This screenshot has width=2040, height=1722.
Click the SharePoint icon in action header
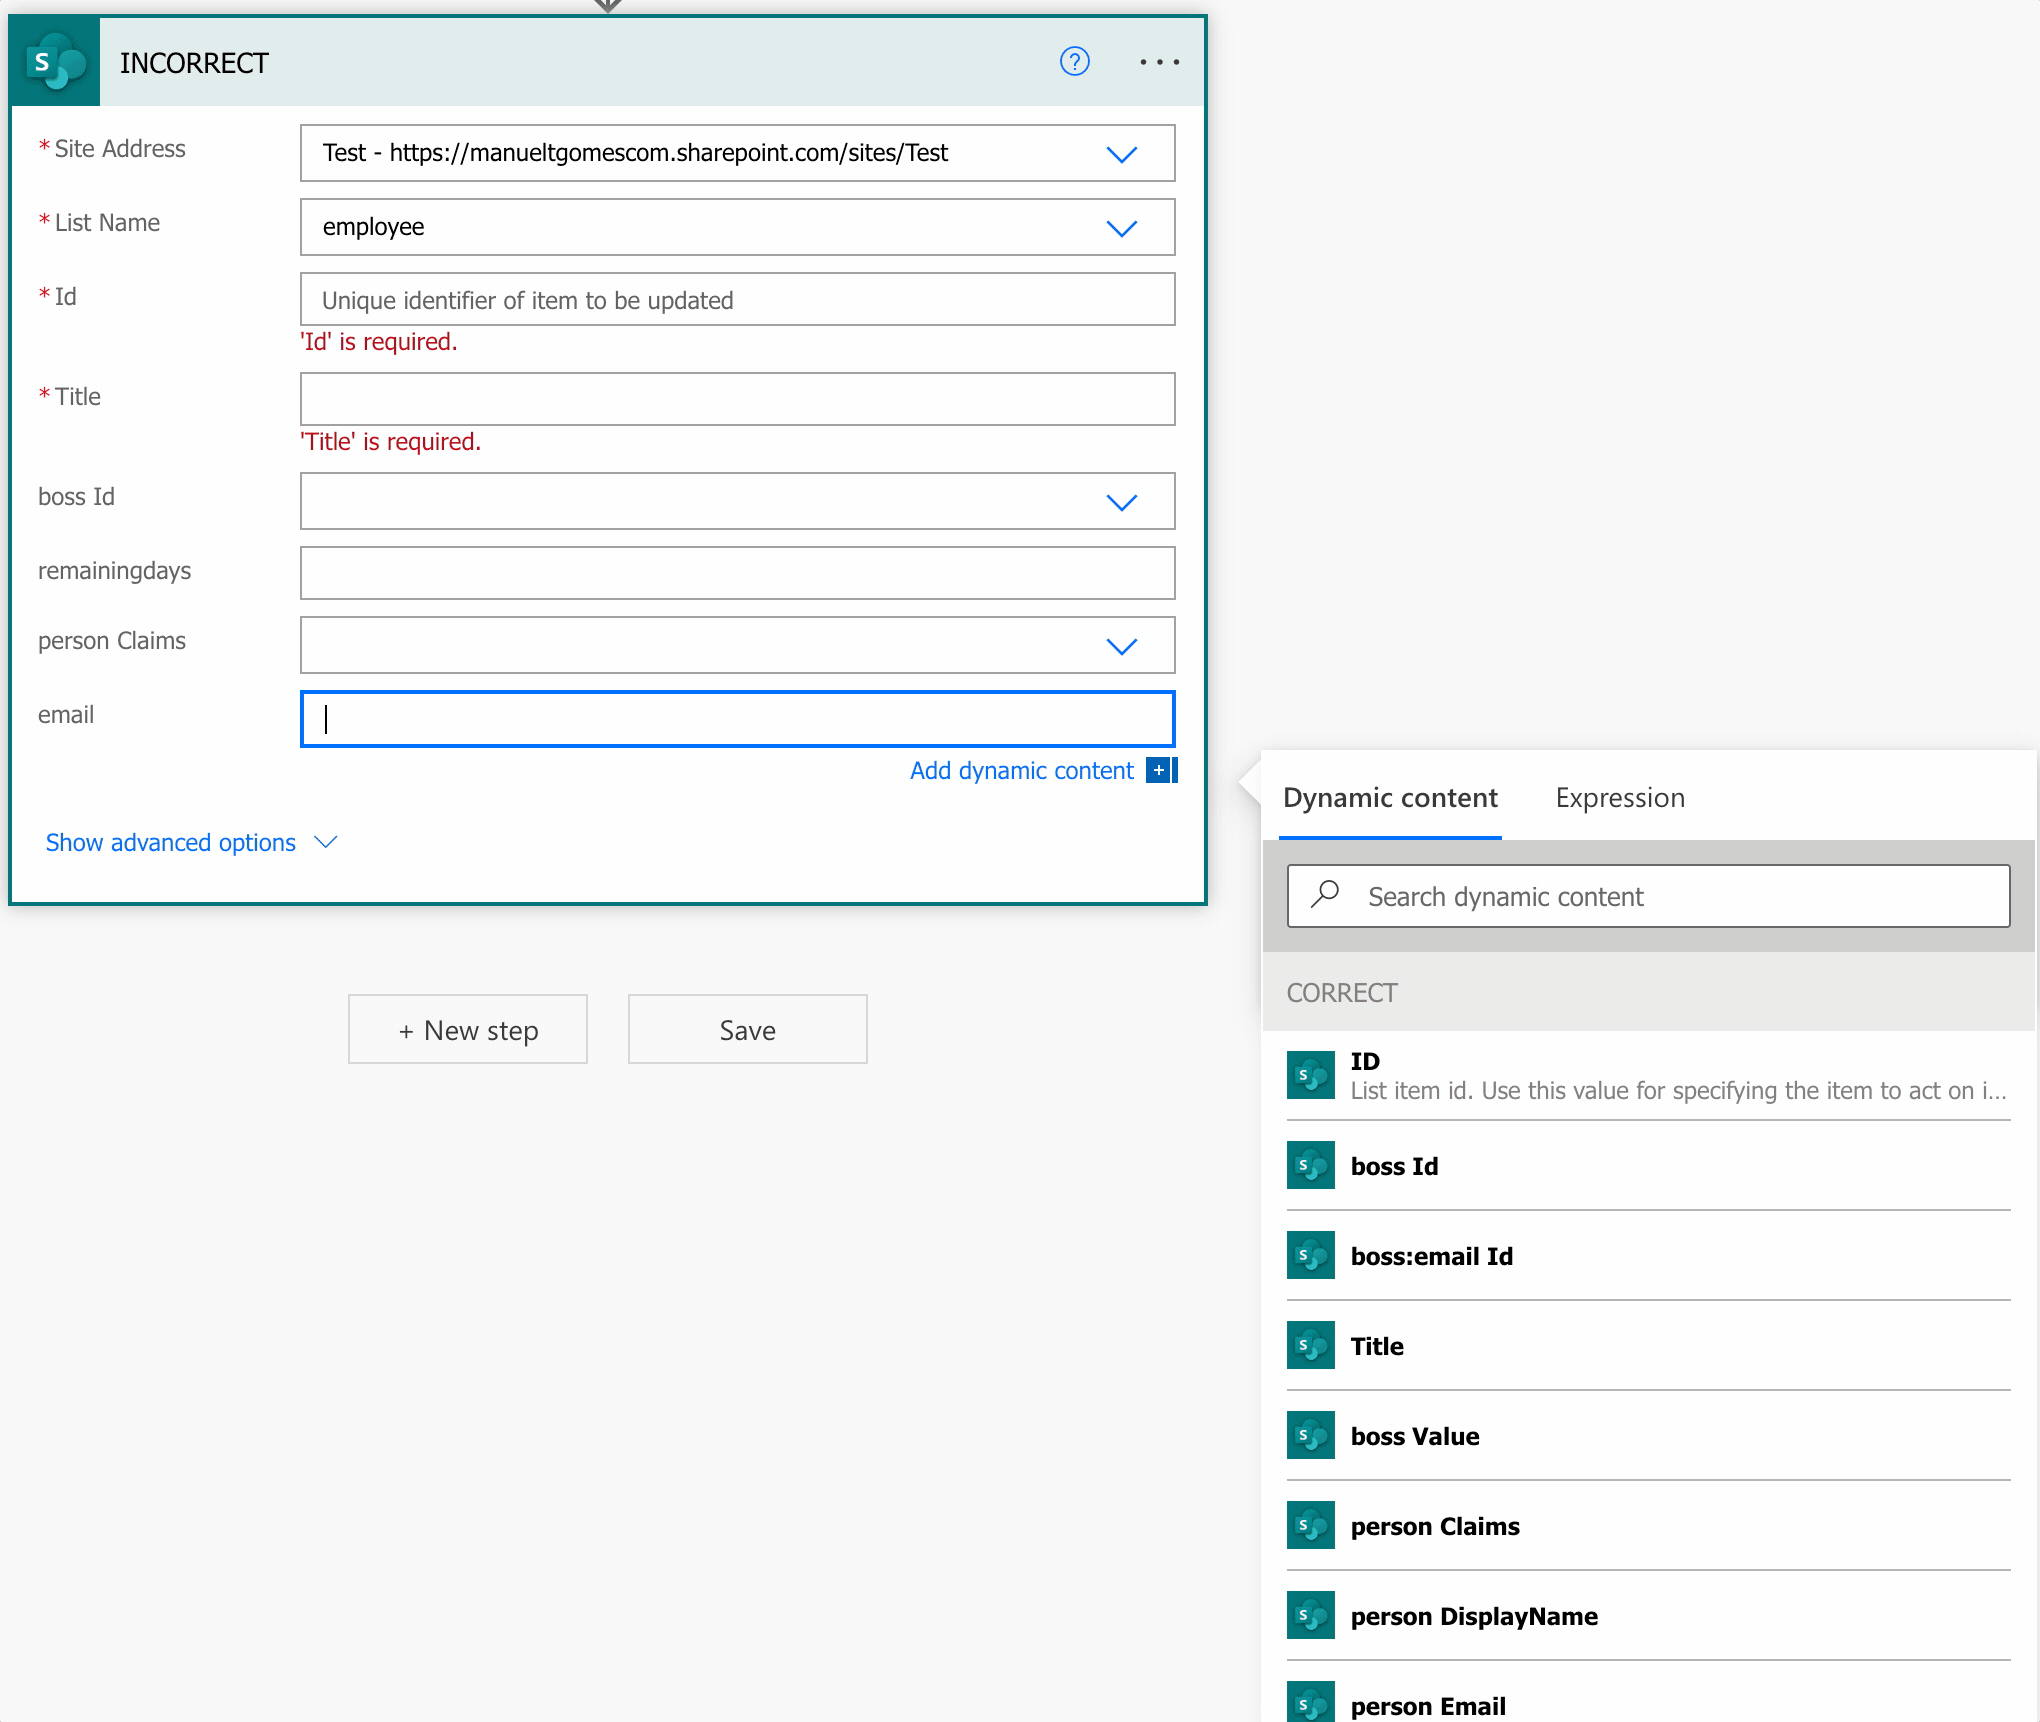(x=55, y=62)
